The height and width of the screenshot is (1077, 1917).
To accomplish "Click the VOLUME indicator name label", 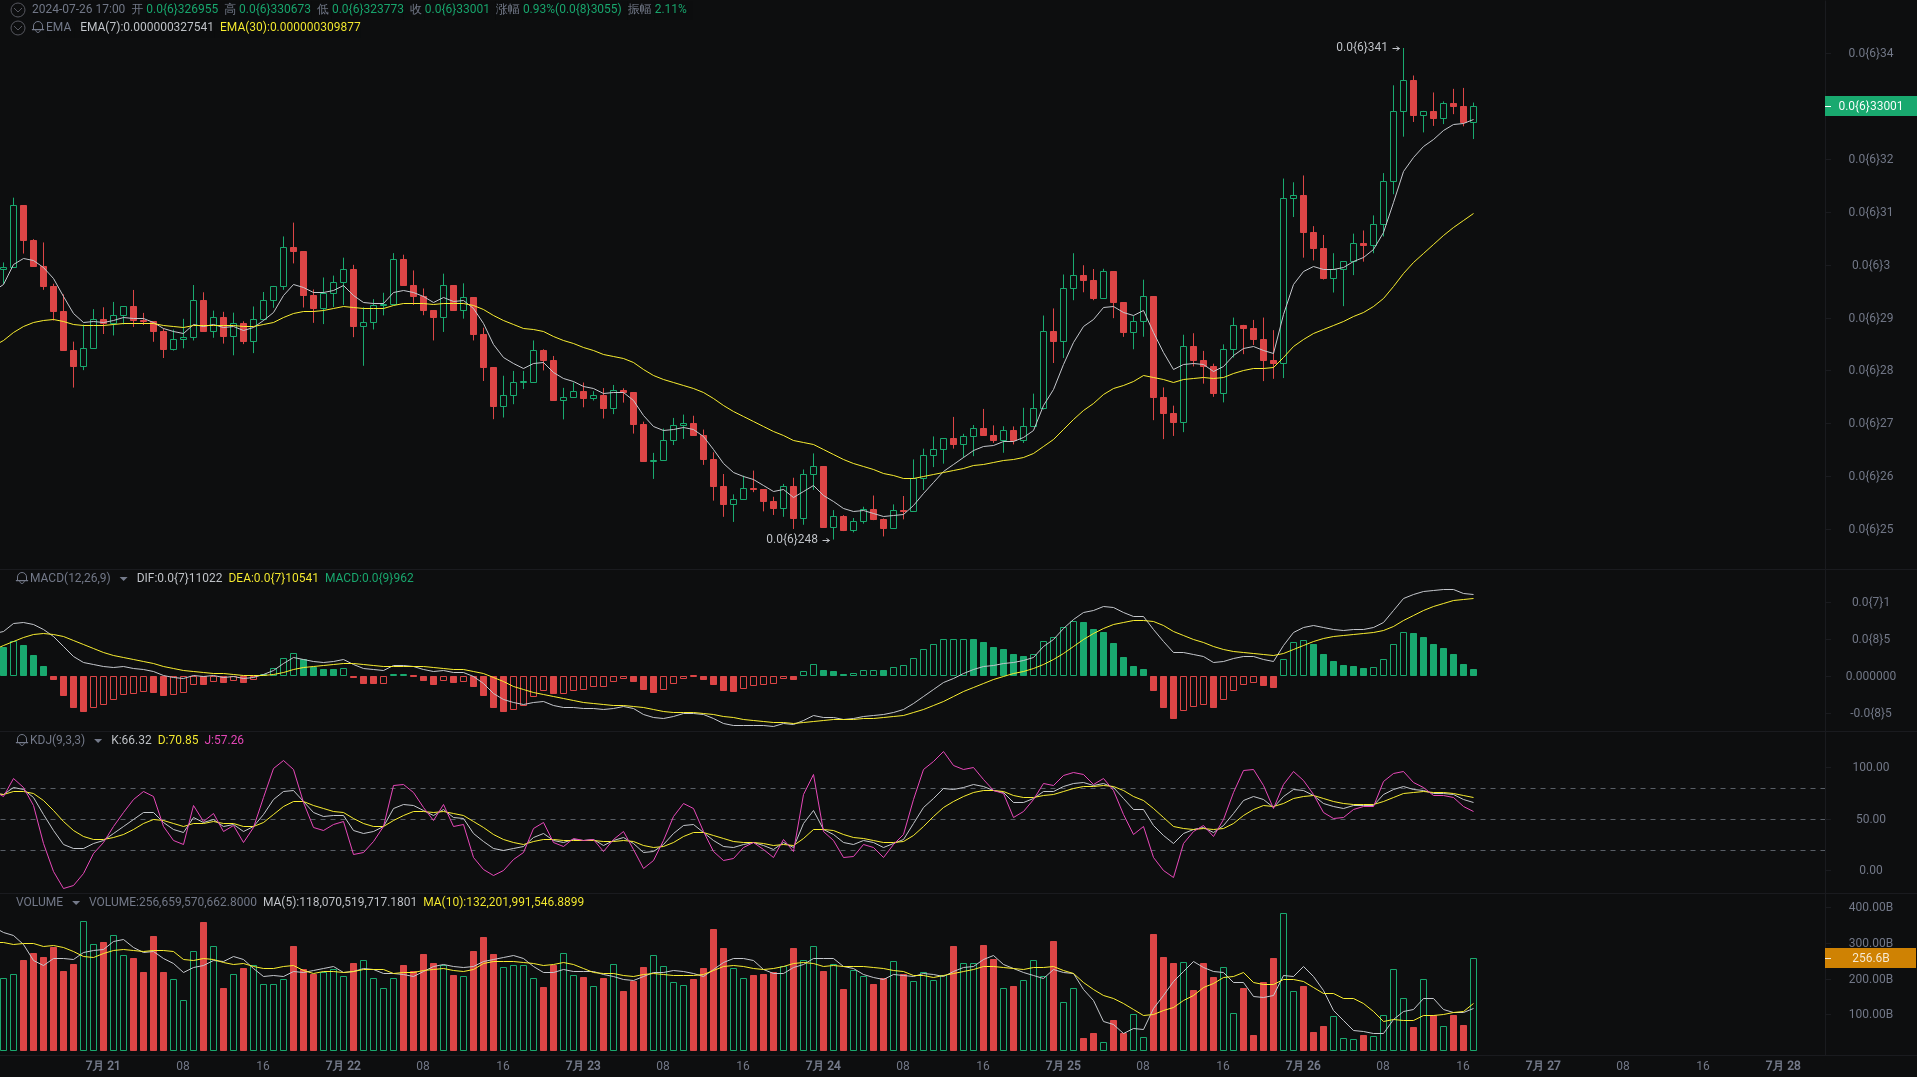I will (39, 902).
